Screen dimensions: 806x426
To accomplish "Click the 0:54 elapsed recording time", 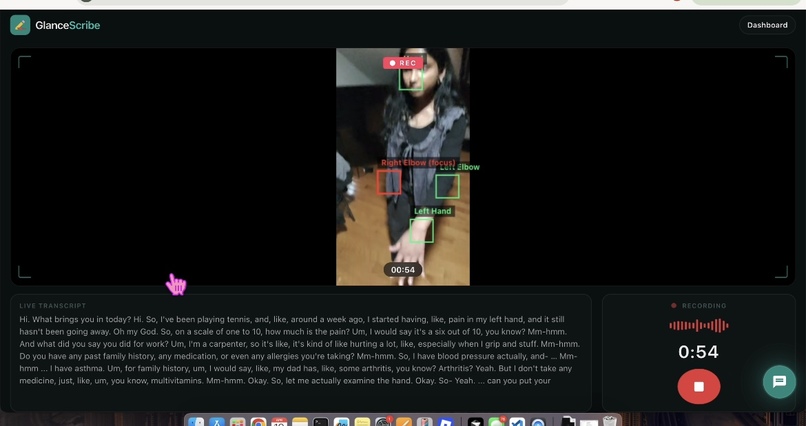I will point(698,352).
